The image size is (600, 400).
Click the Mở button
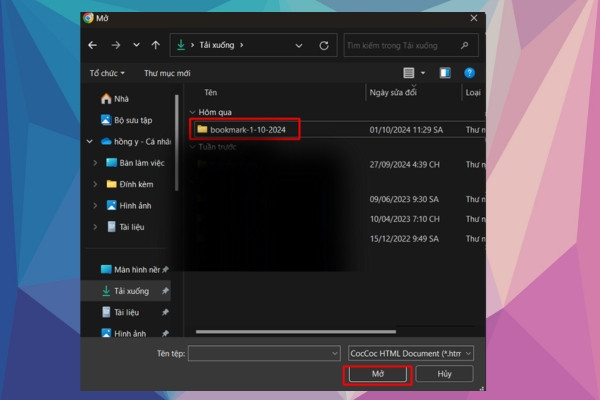coord(377,374)
